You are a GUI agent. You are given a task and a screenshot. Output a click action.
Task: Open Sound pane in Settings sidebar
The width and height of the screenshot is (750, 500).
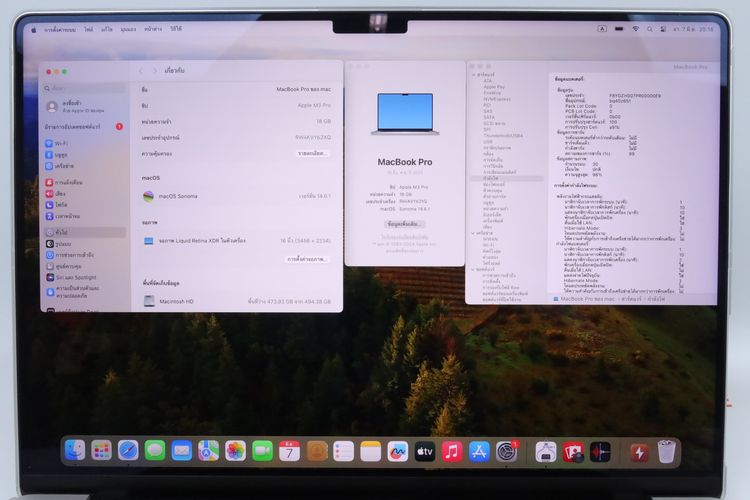click(85, 194)
